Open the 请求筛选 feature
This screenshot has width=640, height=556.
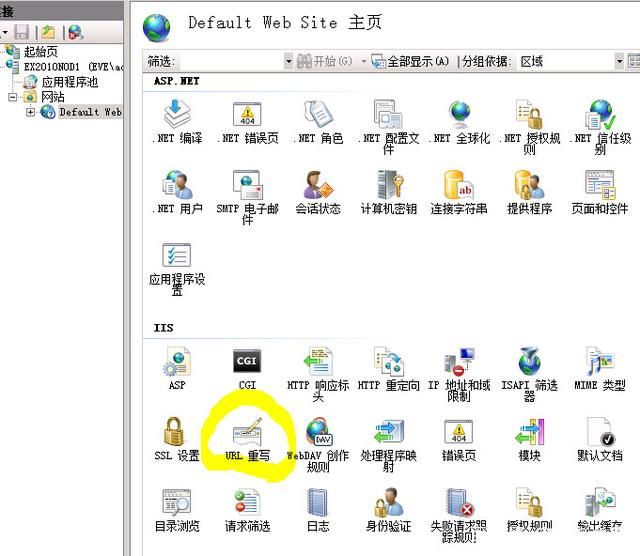tap(247, 509)
